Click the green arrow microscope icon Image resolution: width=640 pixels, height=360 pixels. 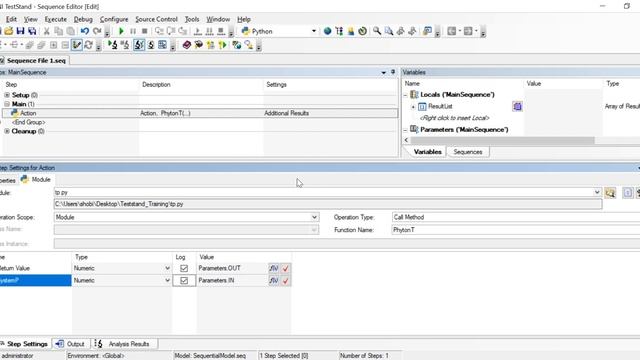point(113,45)
